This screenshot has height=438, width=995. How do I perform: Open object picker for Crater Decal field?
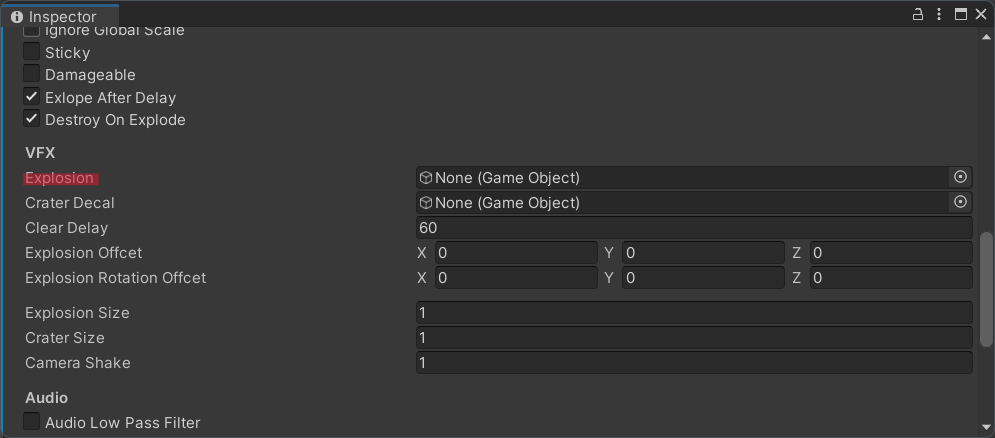tap(960, 202)
